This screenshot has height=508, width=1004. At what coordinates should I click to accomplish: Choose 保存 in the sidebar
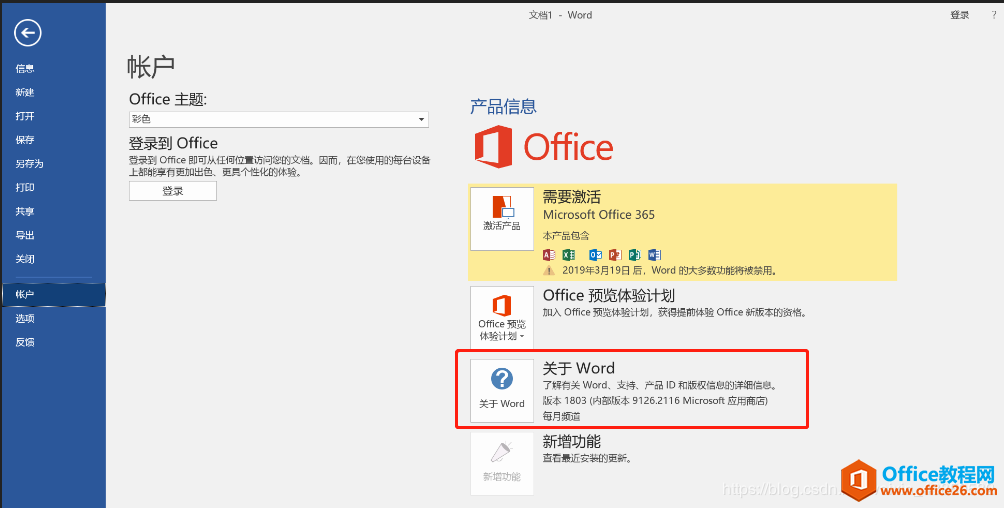25,140
